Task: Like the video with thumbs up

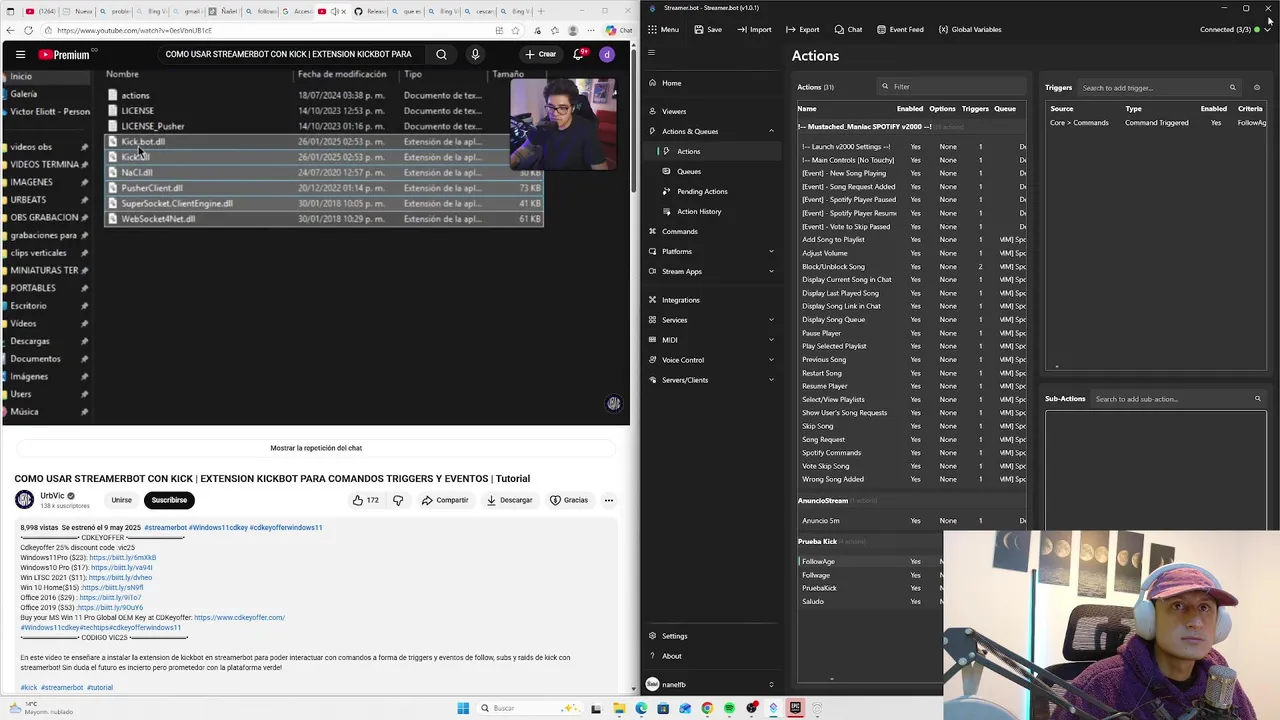Action: point(365,500)
